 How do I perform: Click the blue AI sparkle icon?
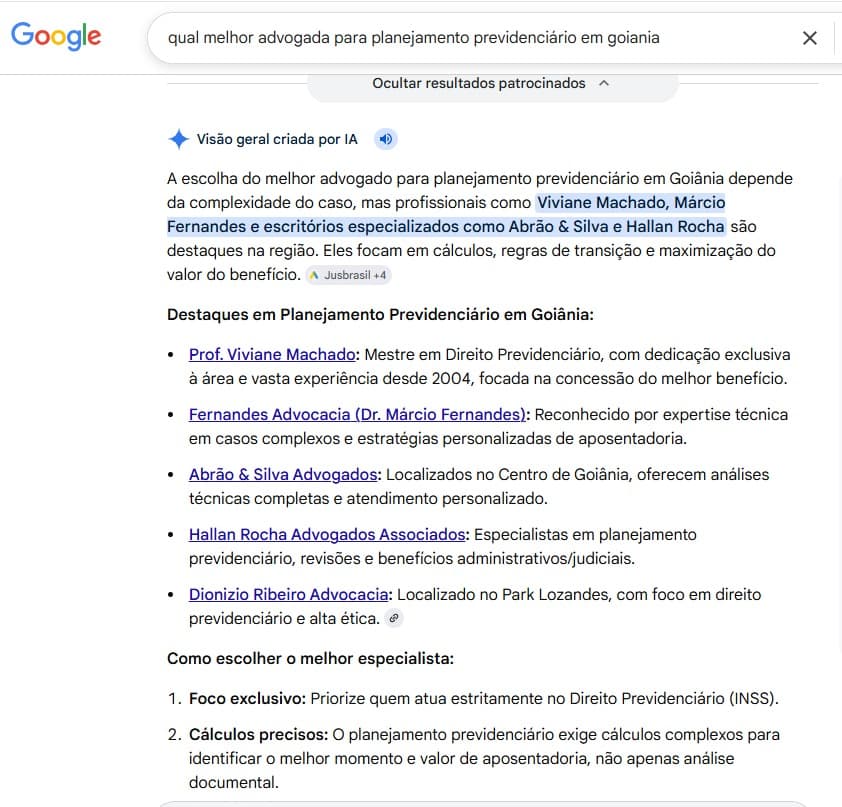coord(178,139)
